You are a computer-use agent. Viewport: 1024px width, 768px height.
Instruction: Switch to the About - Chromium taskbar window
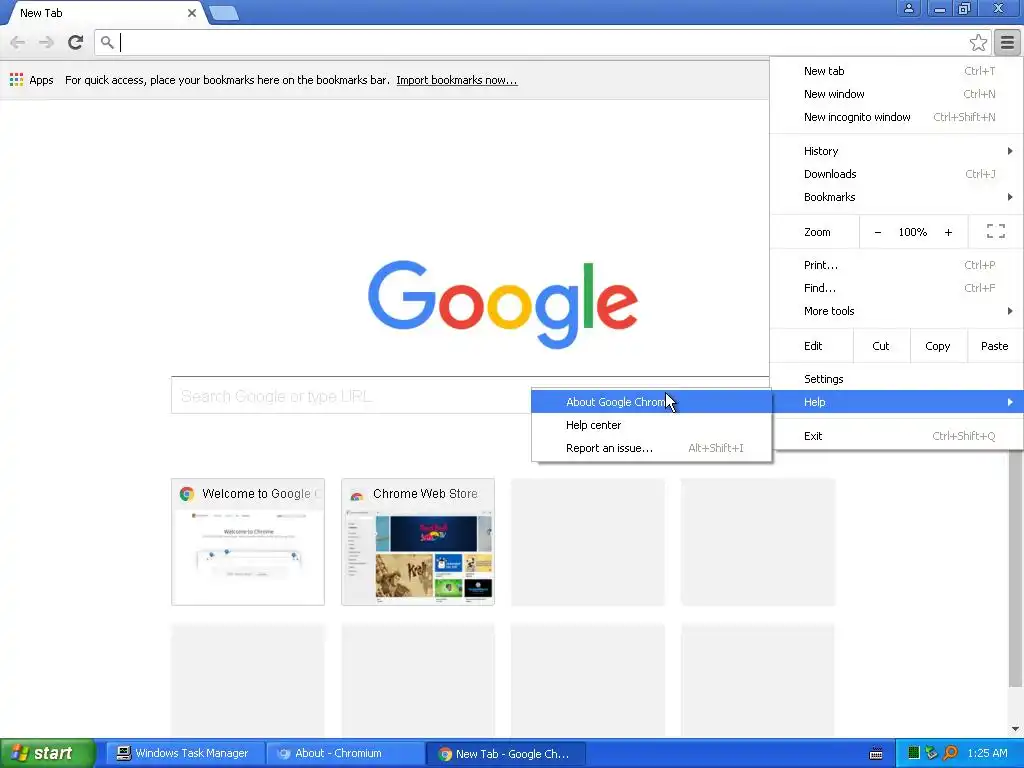click(x=345, y=754)
